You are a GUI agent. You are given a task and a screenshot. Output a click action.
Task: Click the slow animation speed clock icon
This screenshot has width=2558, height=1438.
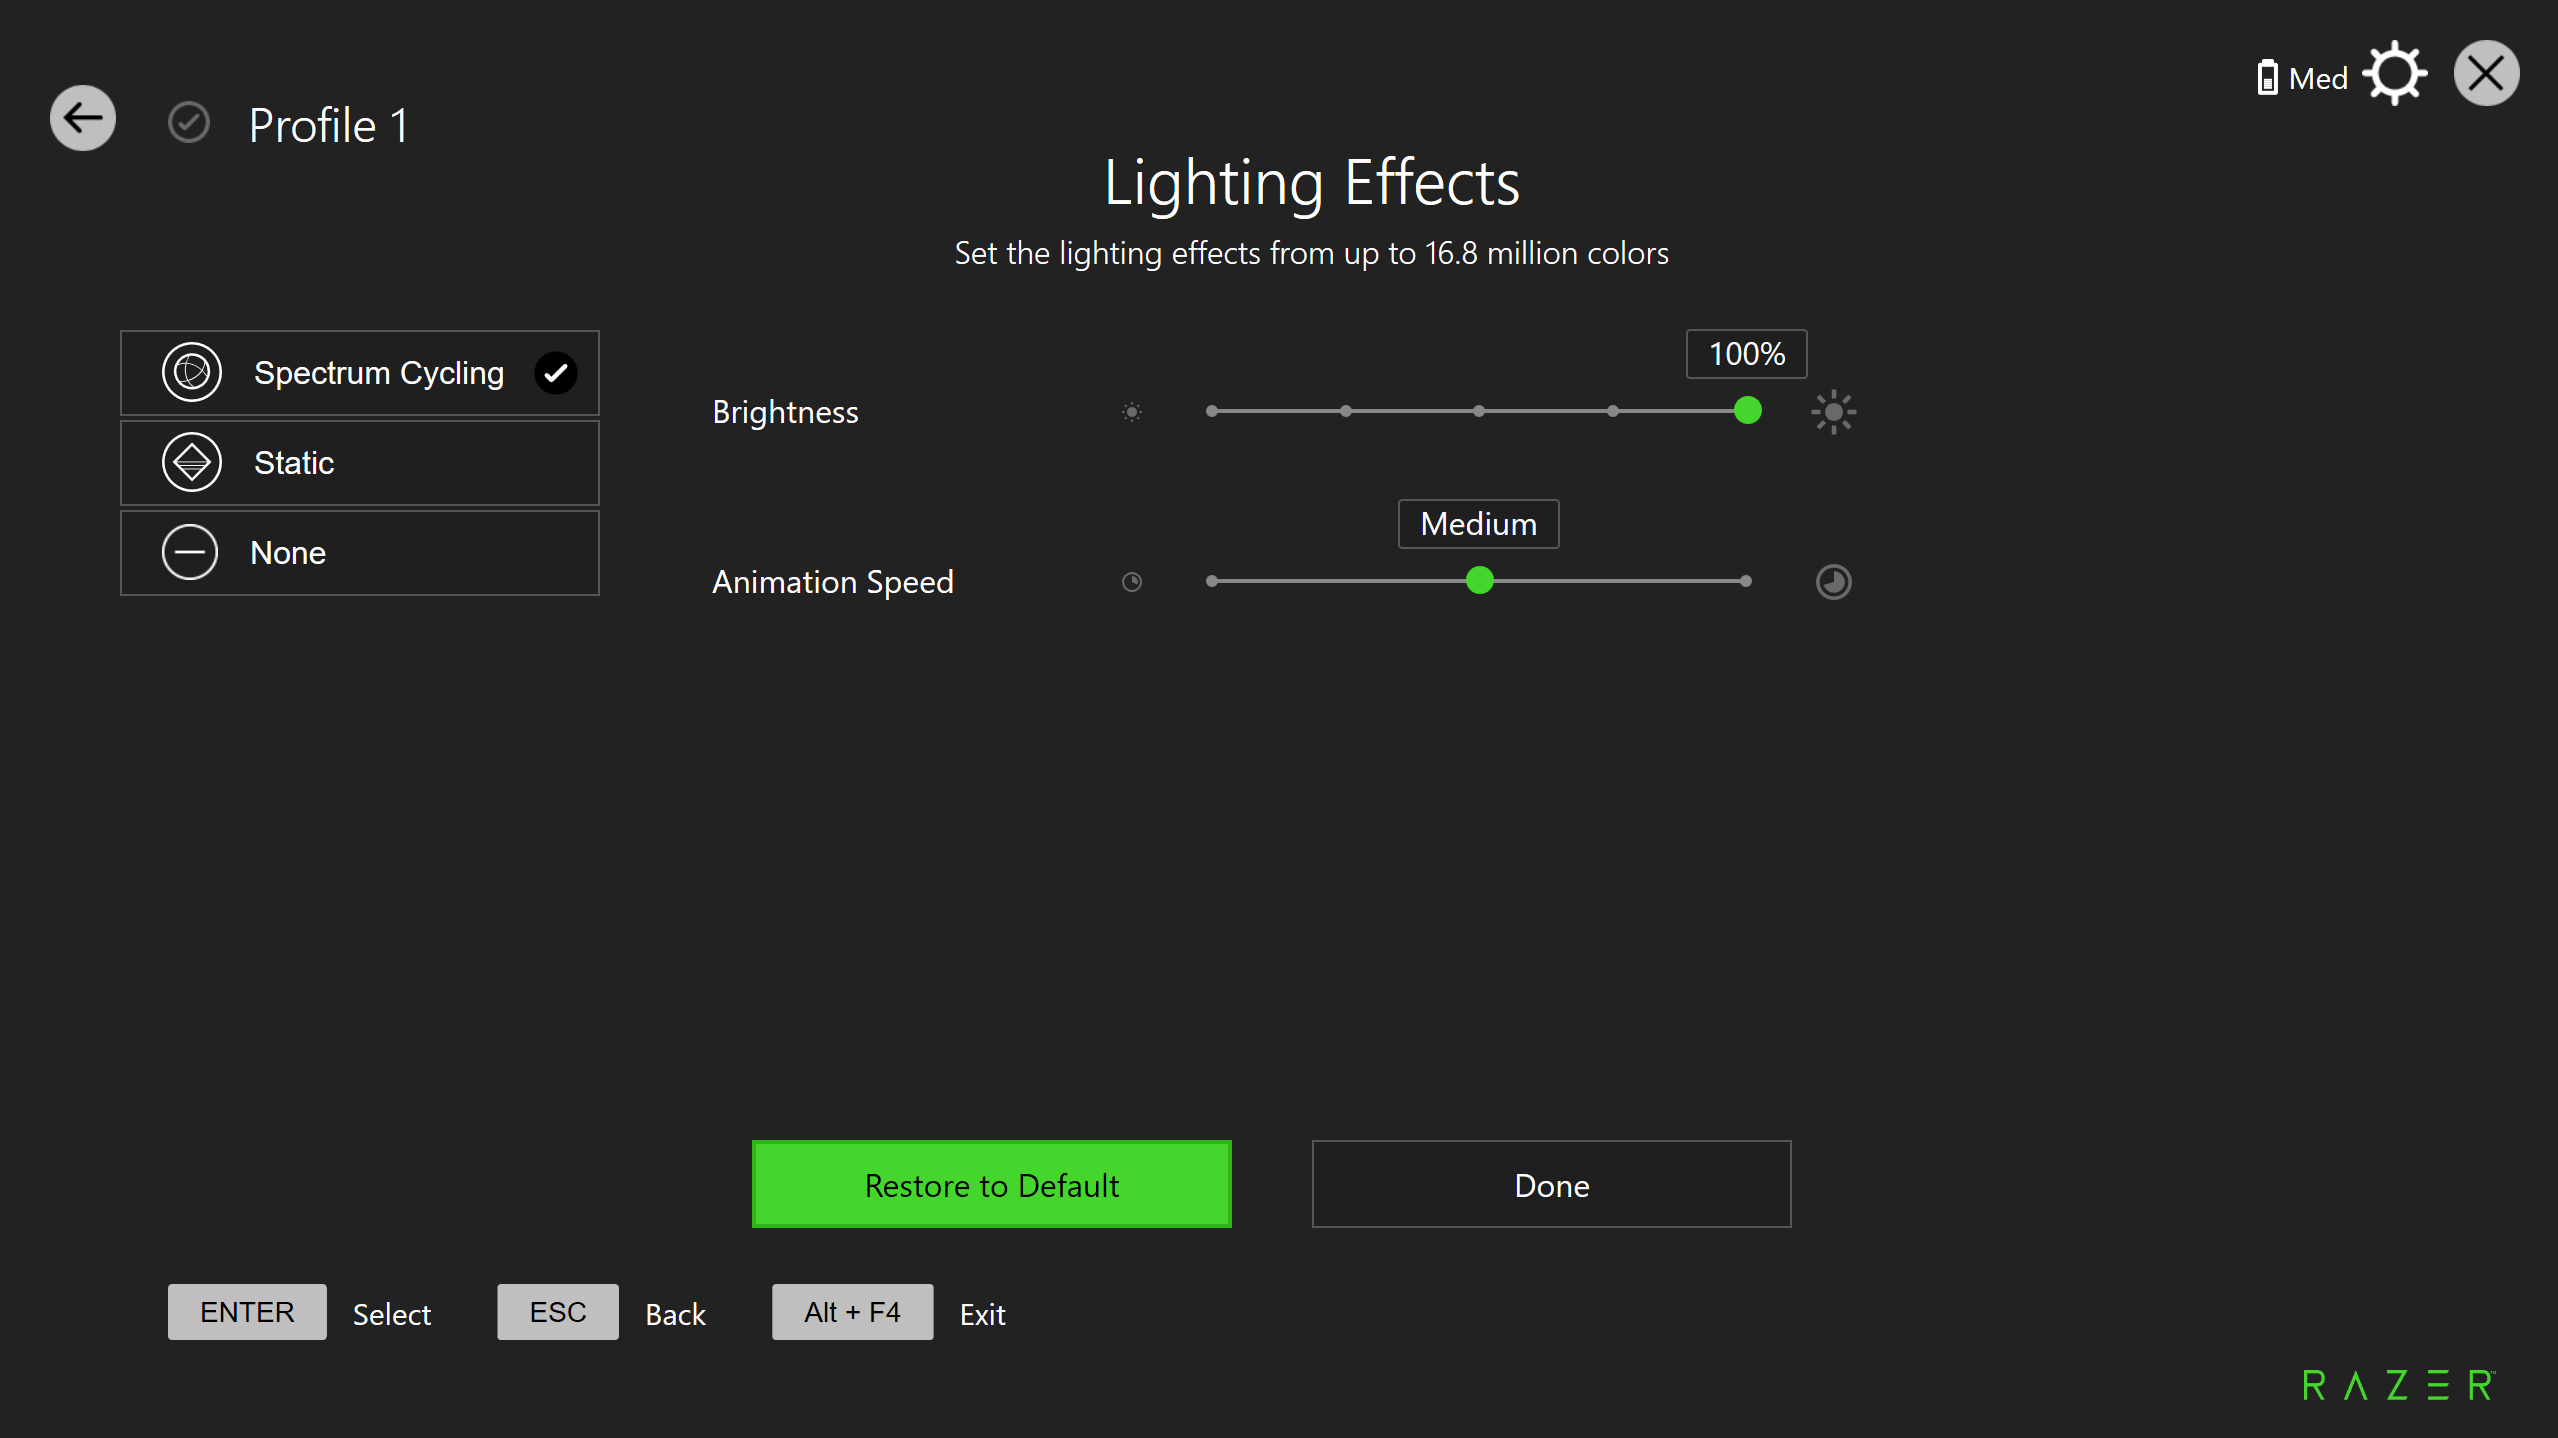point(1132,582)
